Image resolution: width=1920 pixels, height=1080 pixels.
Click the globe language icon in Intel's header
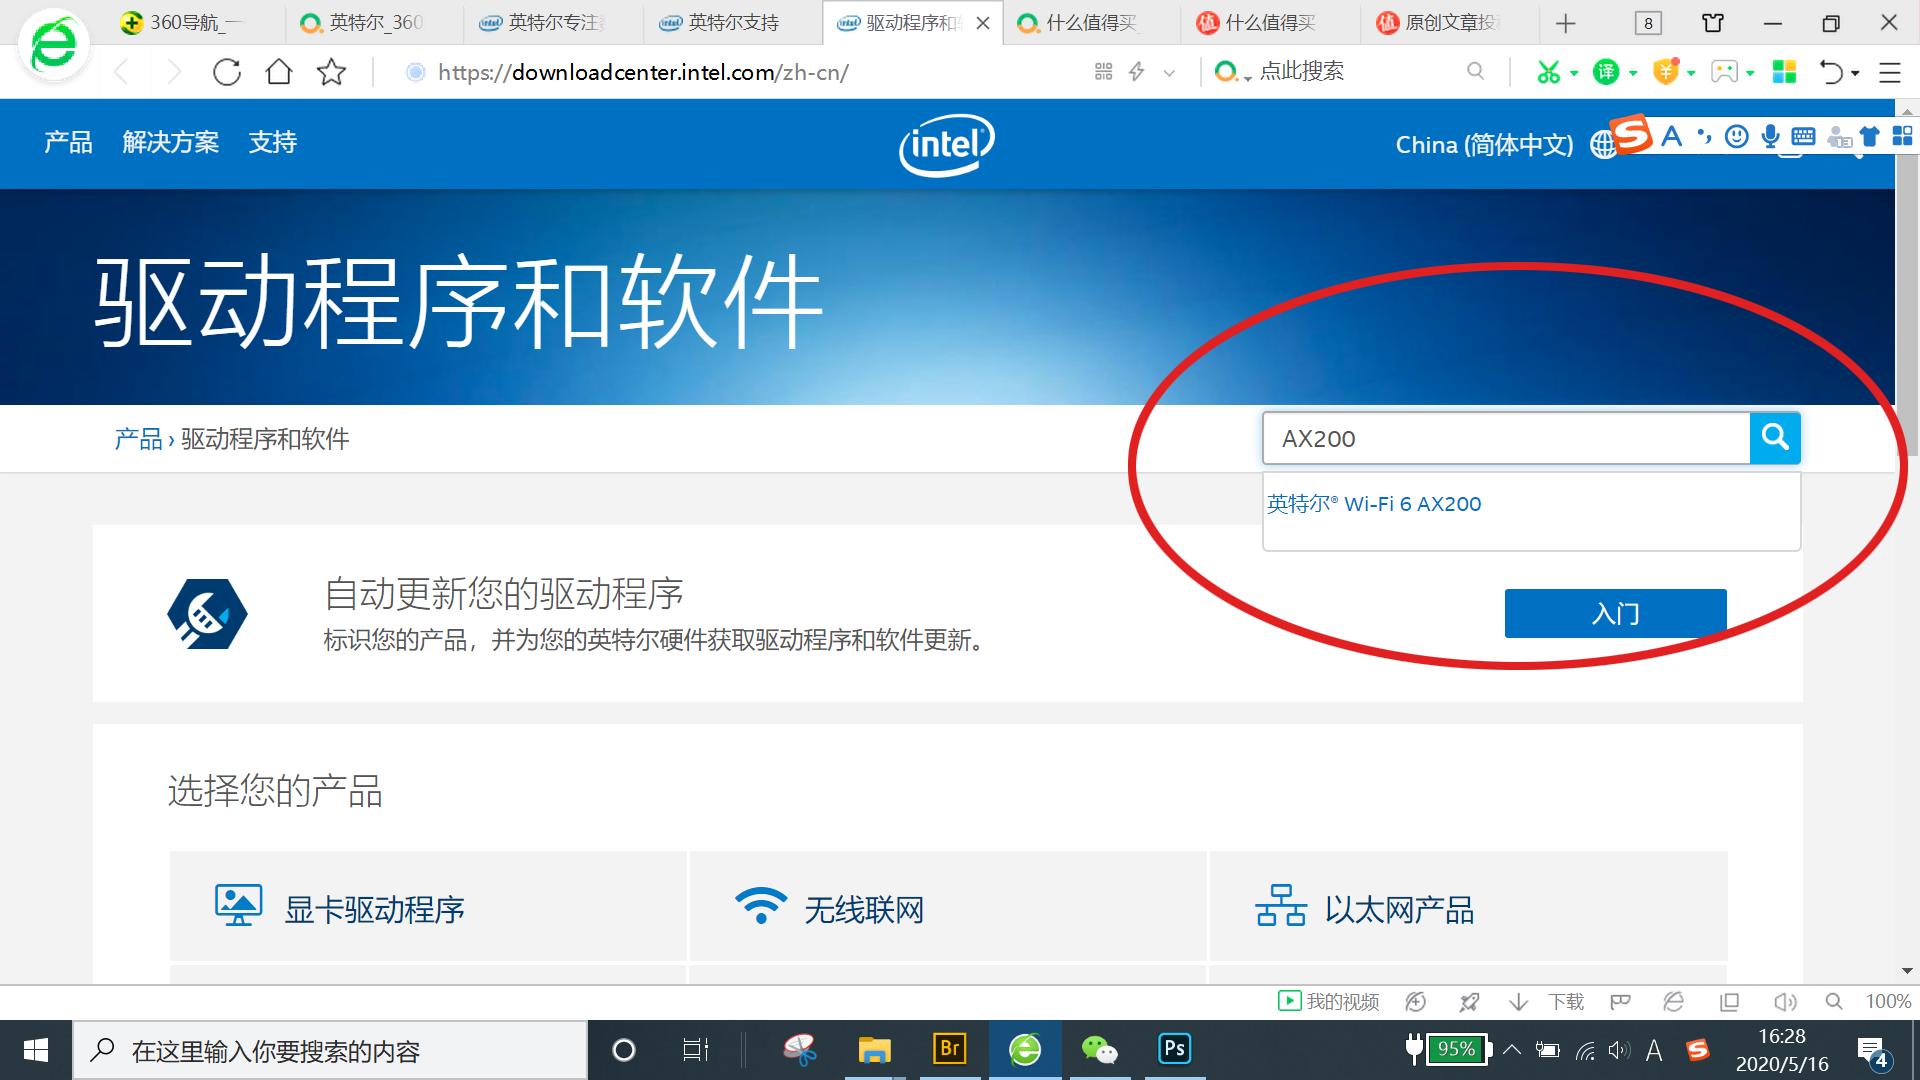pyautogui.click(x=1606, y=144)
